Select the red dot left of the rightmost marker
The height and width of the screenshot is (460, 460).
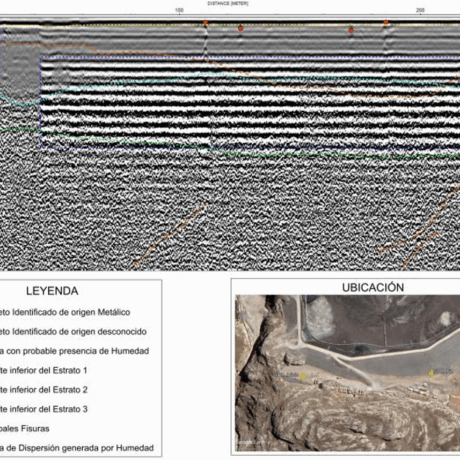click(351, 30)
